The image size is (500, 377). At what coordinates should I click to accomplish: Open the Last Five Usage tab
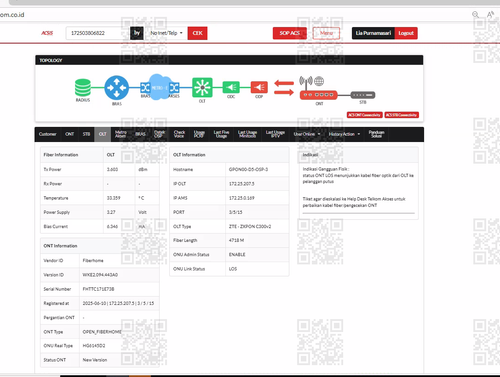[221, 134]
